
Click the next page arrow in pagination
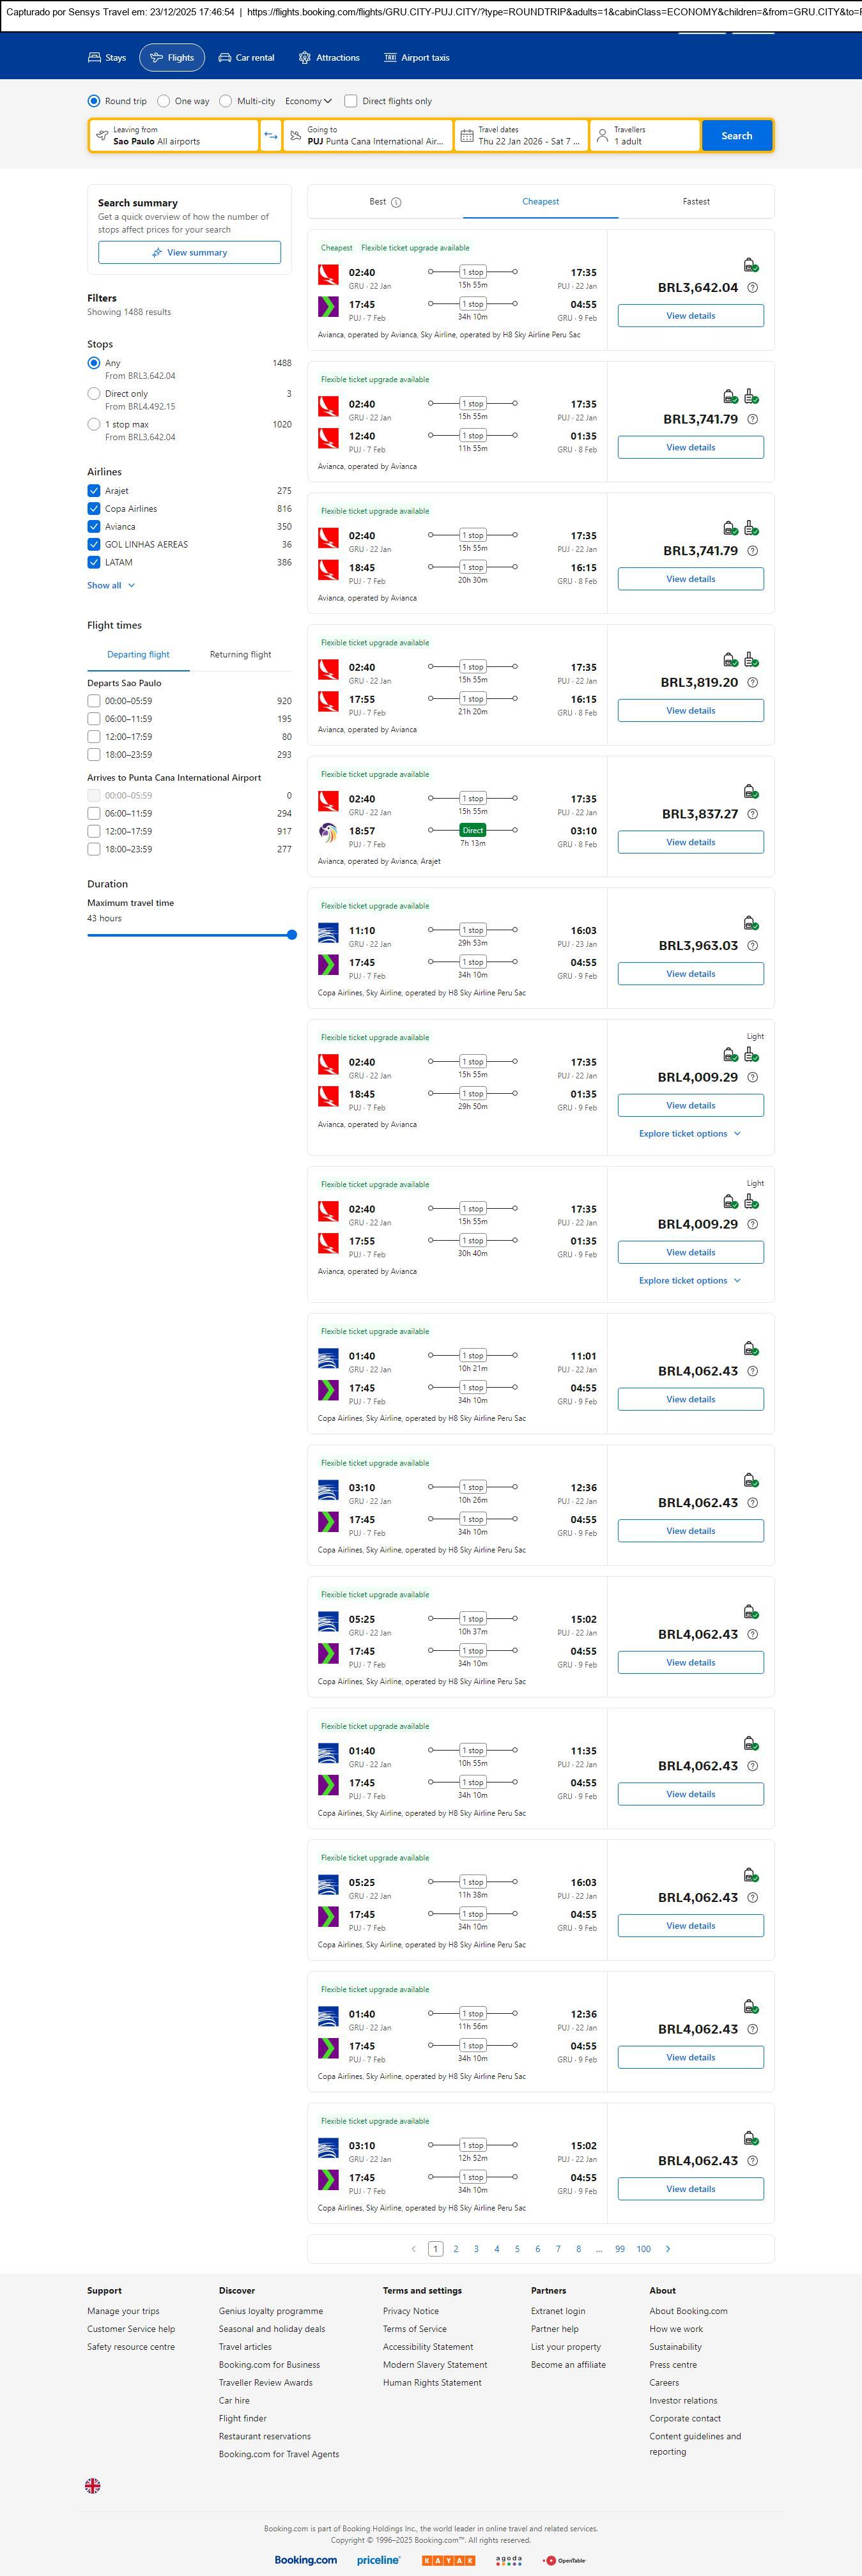(x=668, y=2248)
